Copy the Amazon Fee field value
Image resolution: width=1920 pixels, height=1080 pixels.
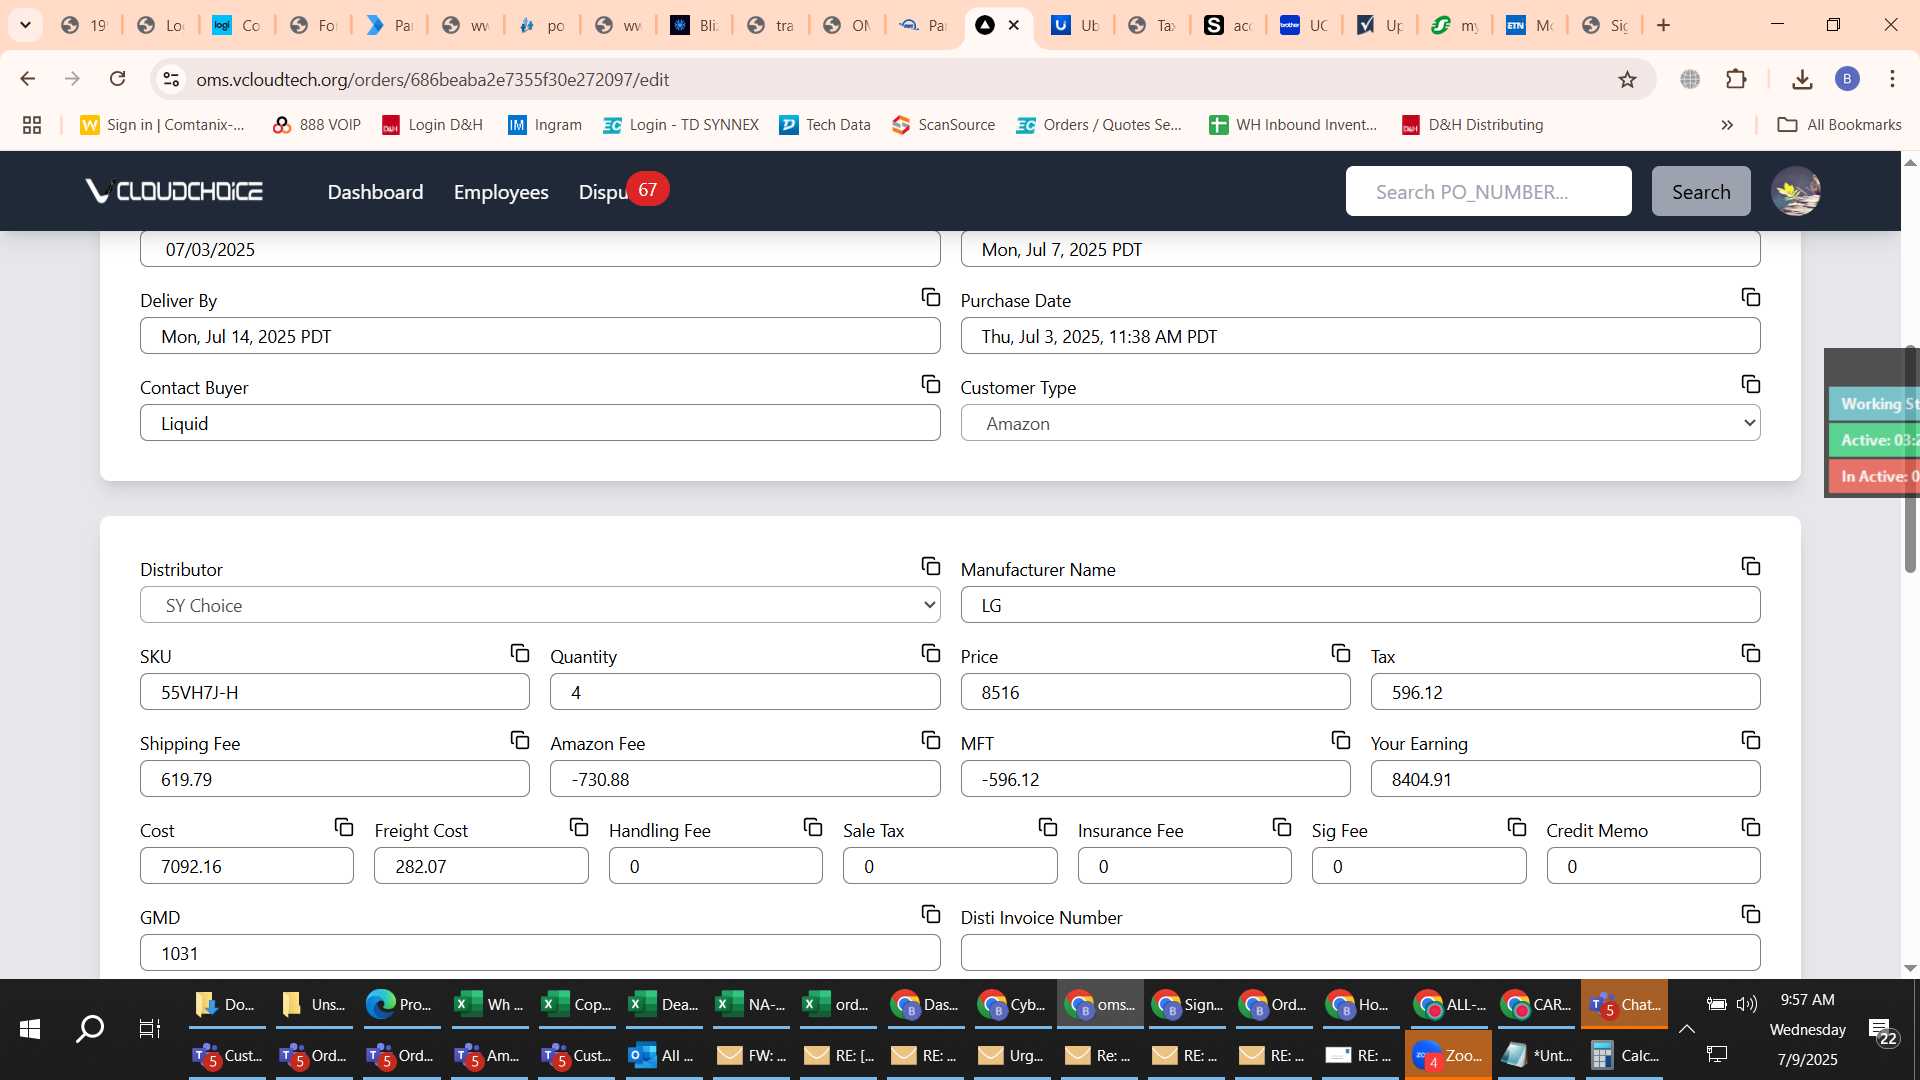click(x=931, y=741)
